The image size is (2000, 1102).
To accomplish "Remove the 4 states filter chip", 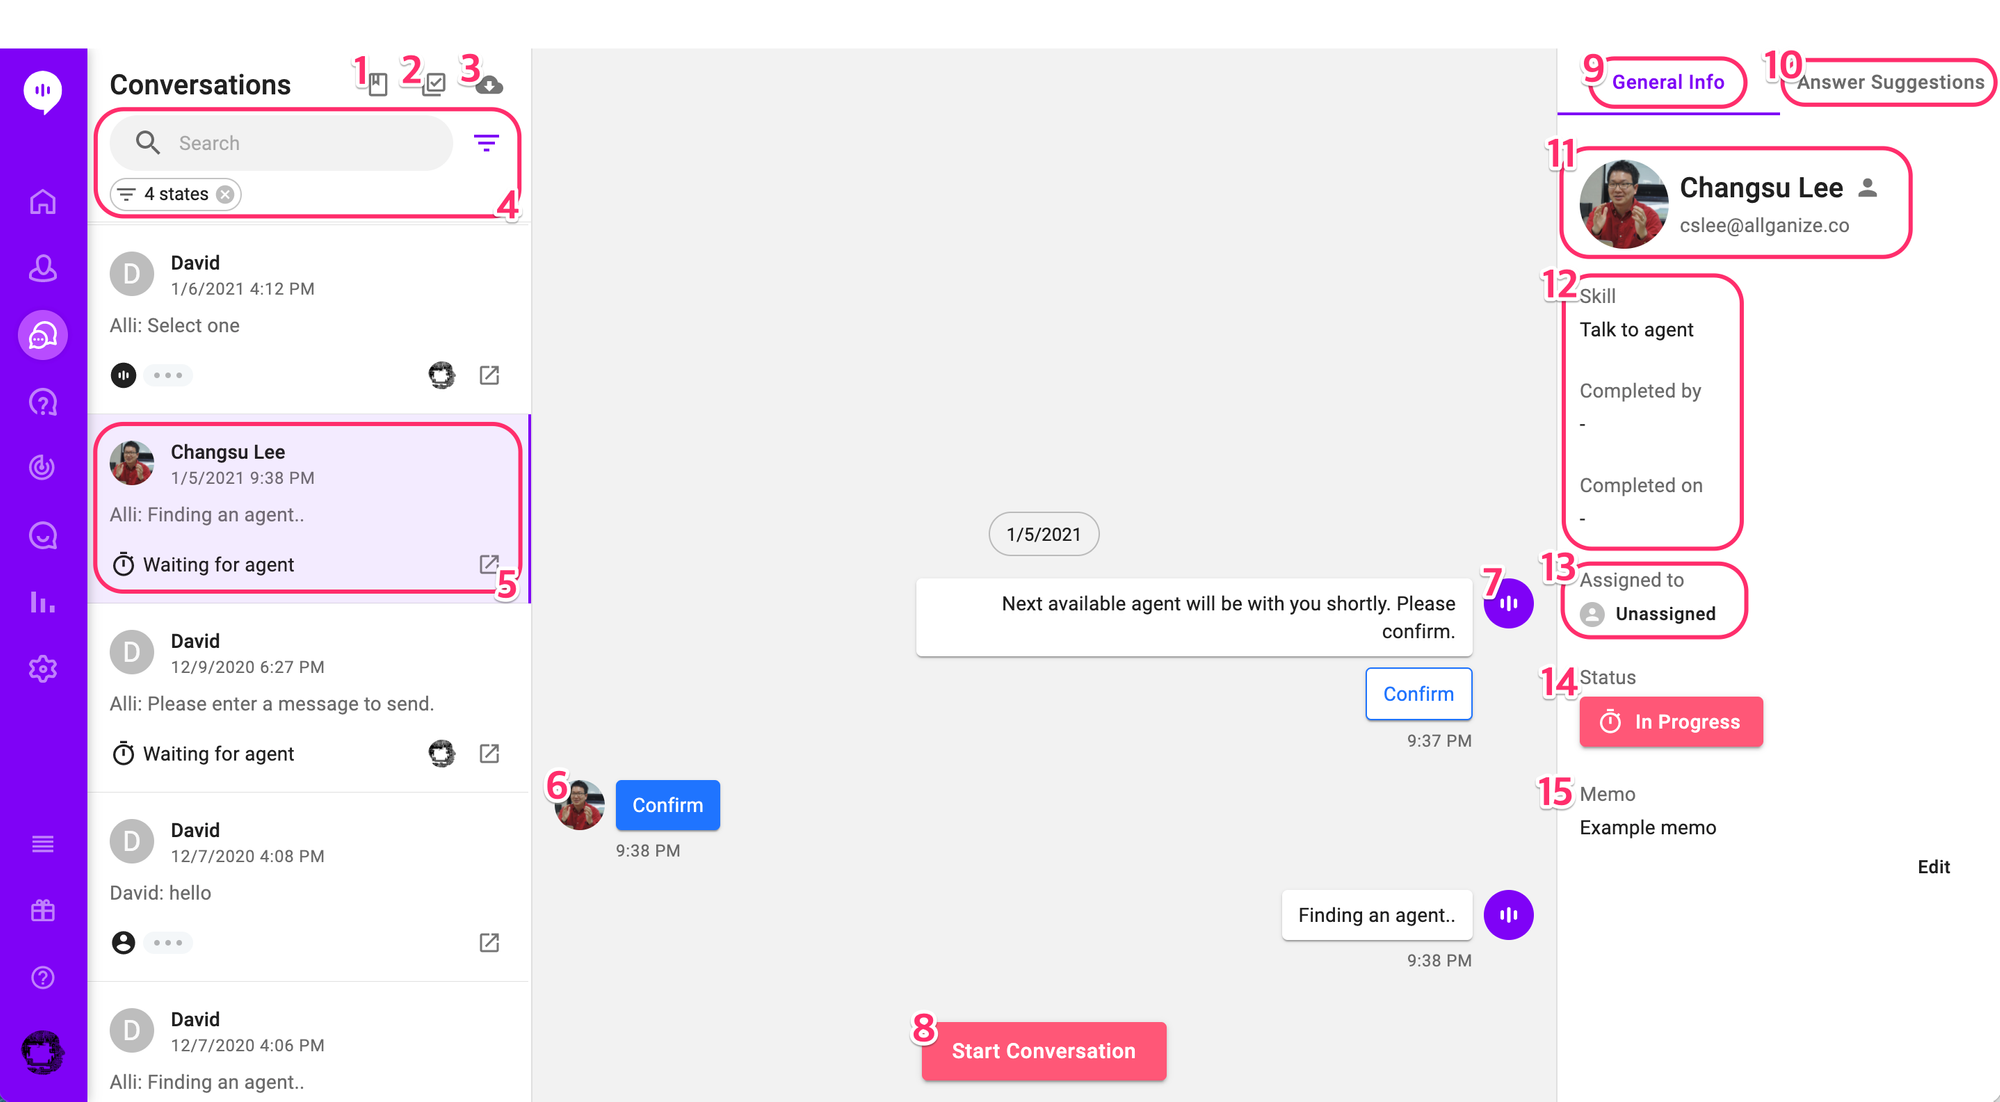I will point(226,194).
